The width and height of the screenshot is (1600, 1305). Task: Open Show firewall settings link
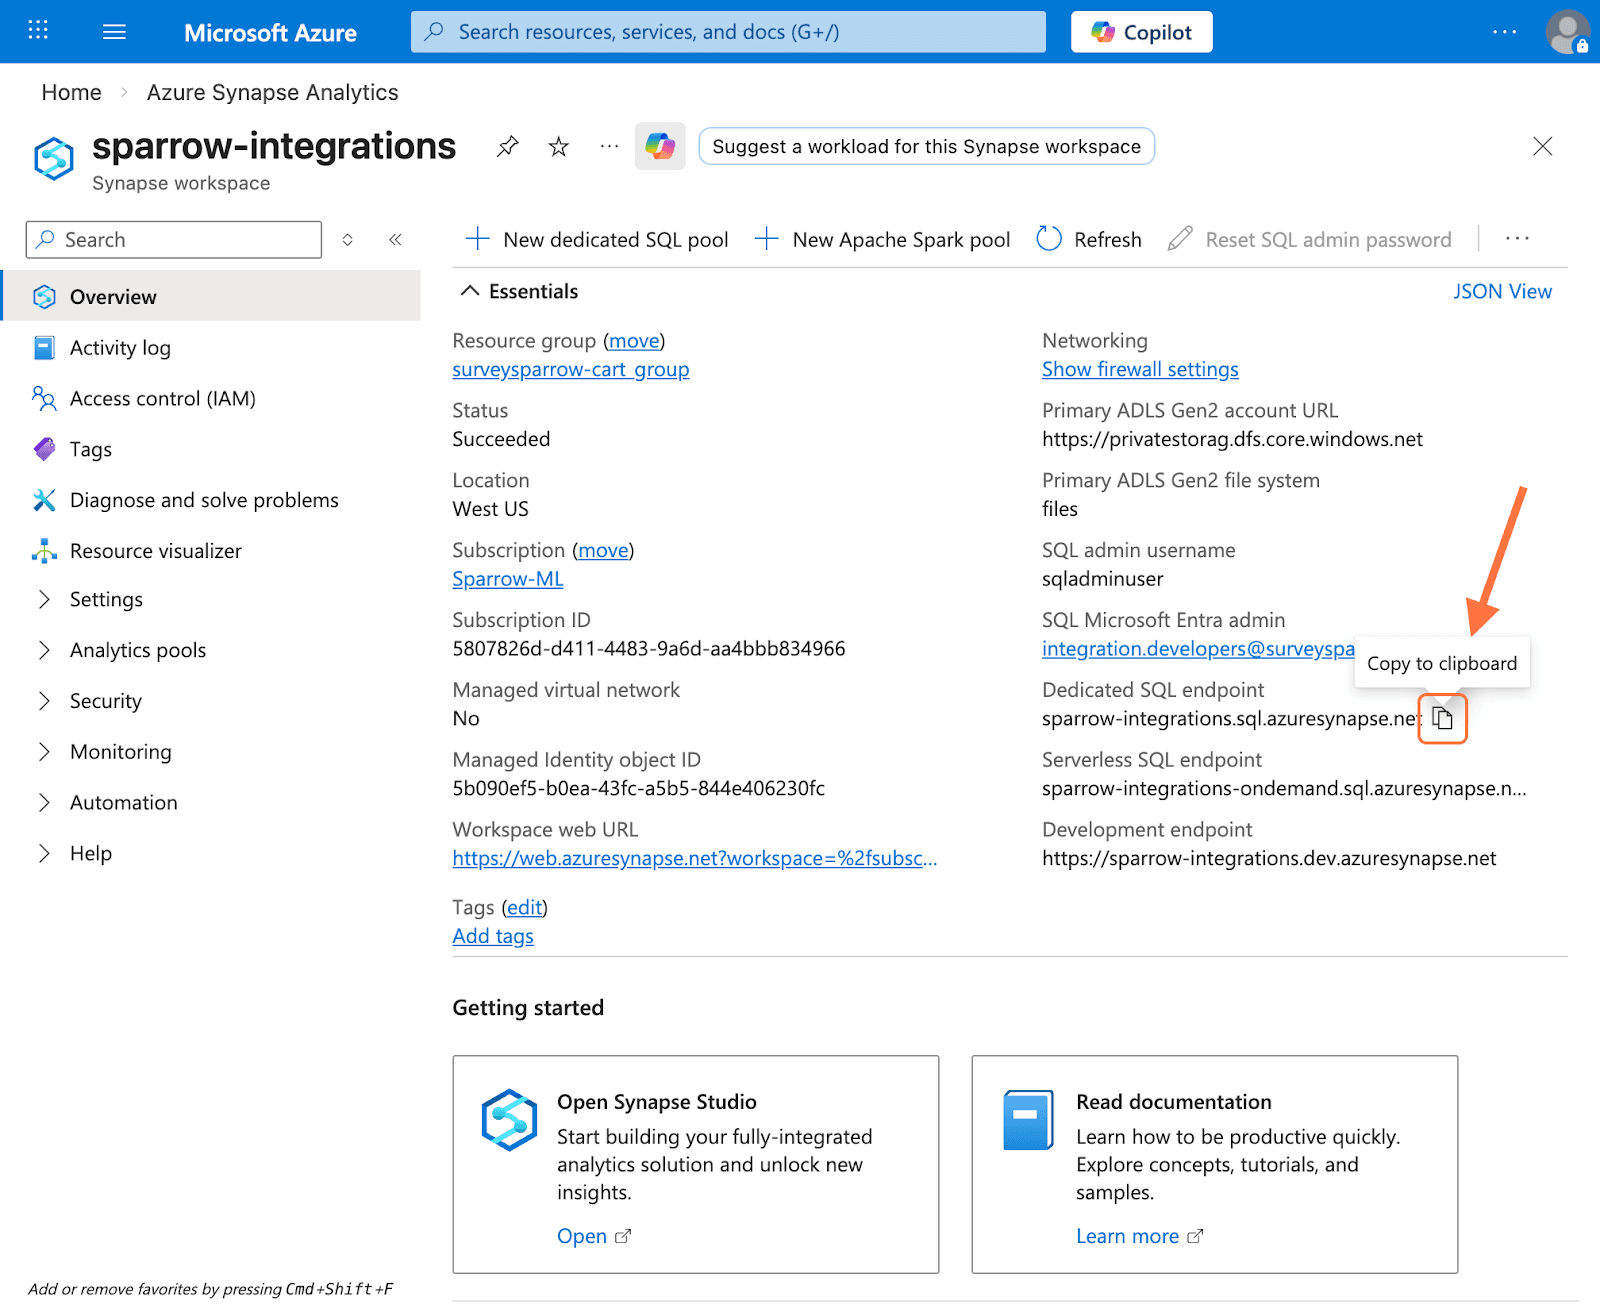tap(1140, 369)
